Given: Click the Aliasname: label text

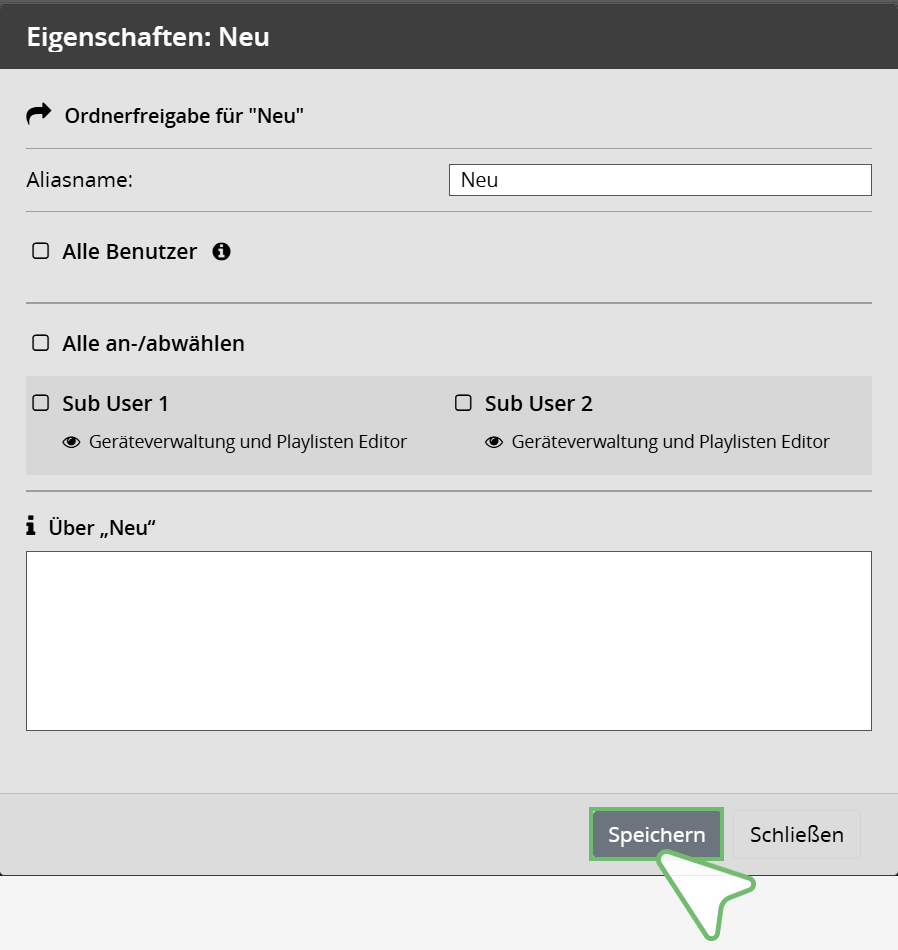Looking at the screenshot, I should 80,180.
